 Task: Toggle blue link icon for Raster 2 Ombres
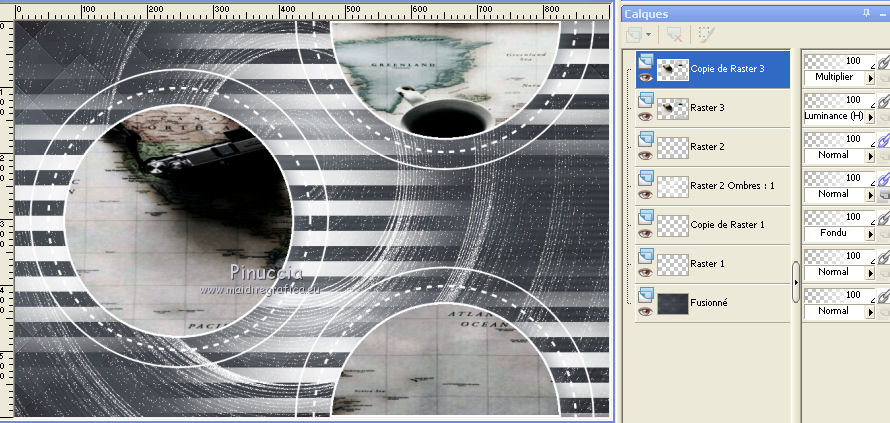pos(883,180)
